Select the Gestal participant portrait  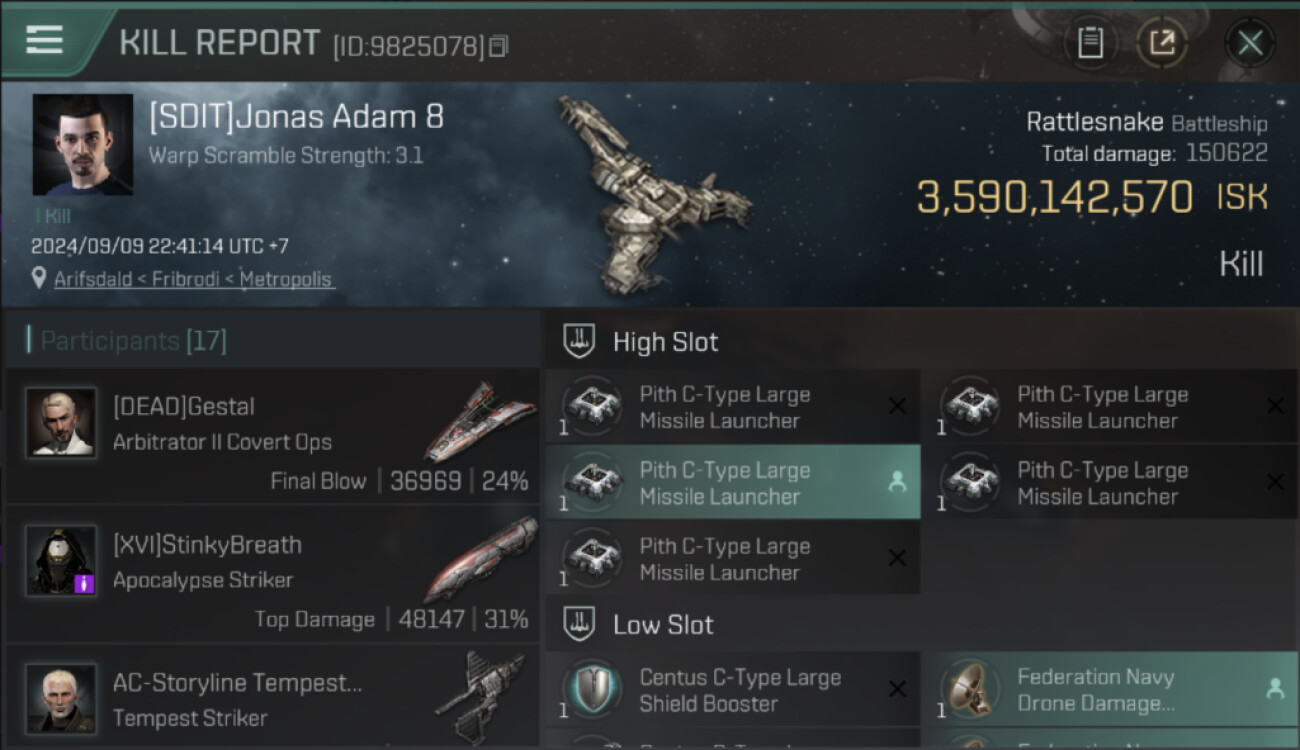(61, 423)
